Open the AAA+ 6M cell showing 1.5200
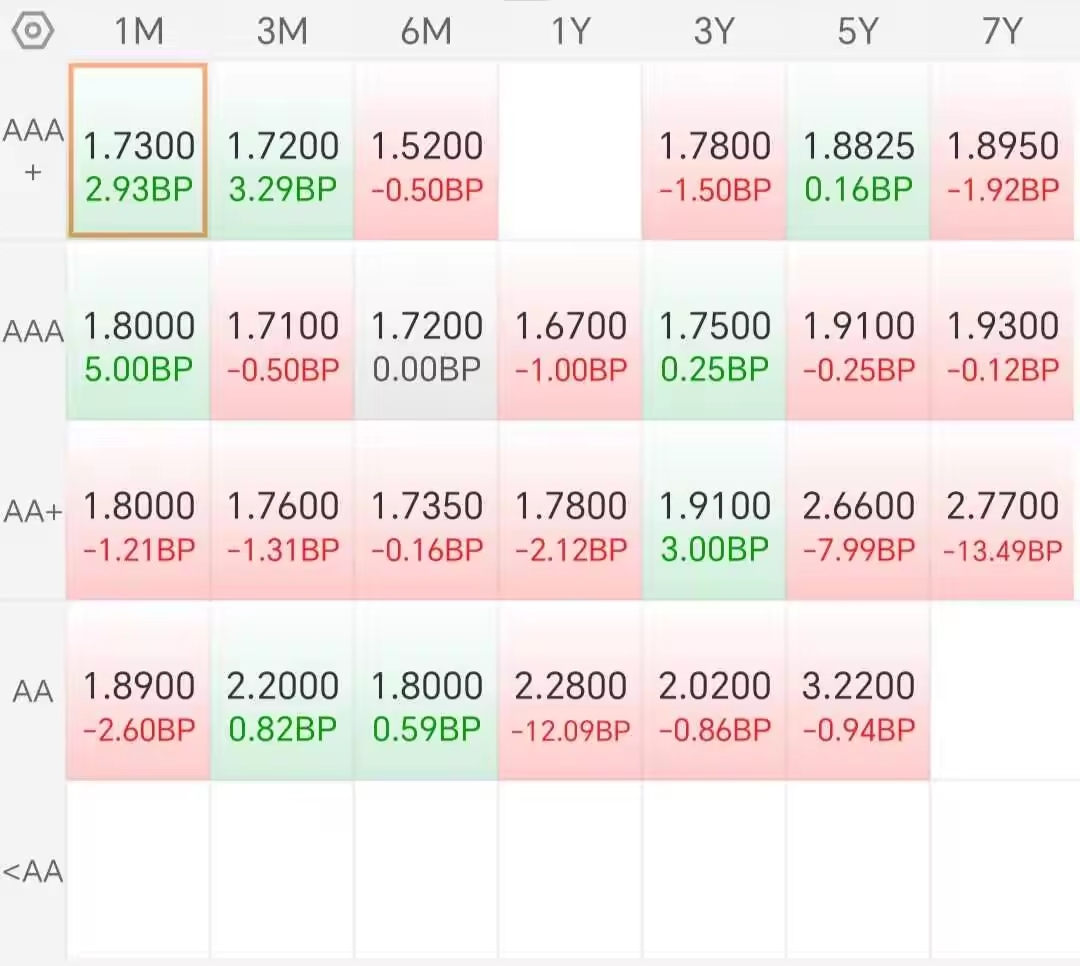 coord(426,152)
